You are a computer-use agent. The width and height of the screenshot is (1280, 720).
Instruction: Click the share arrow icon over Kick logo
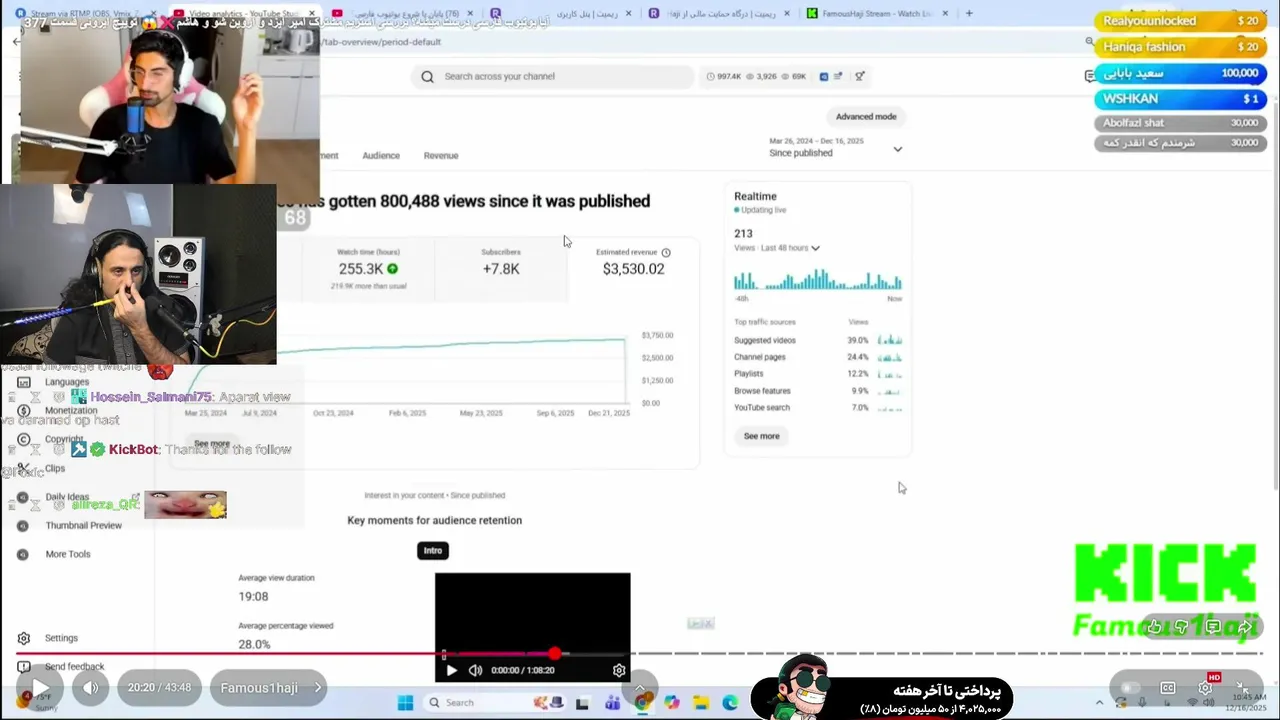pos(1244,627)
